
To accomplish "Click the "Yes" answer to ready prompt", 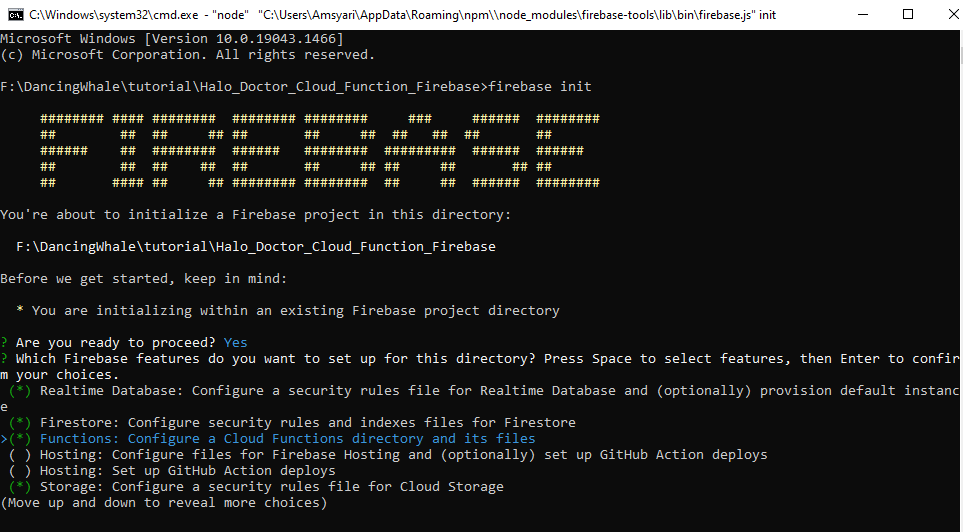I will click(x=235, y=343).
